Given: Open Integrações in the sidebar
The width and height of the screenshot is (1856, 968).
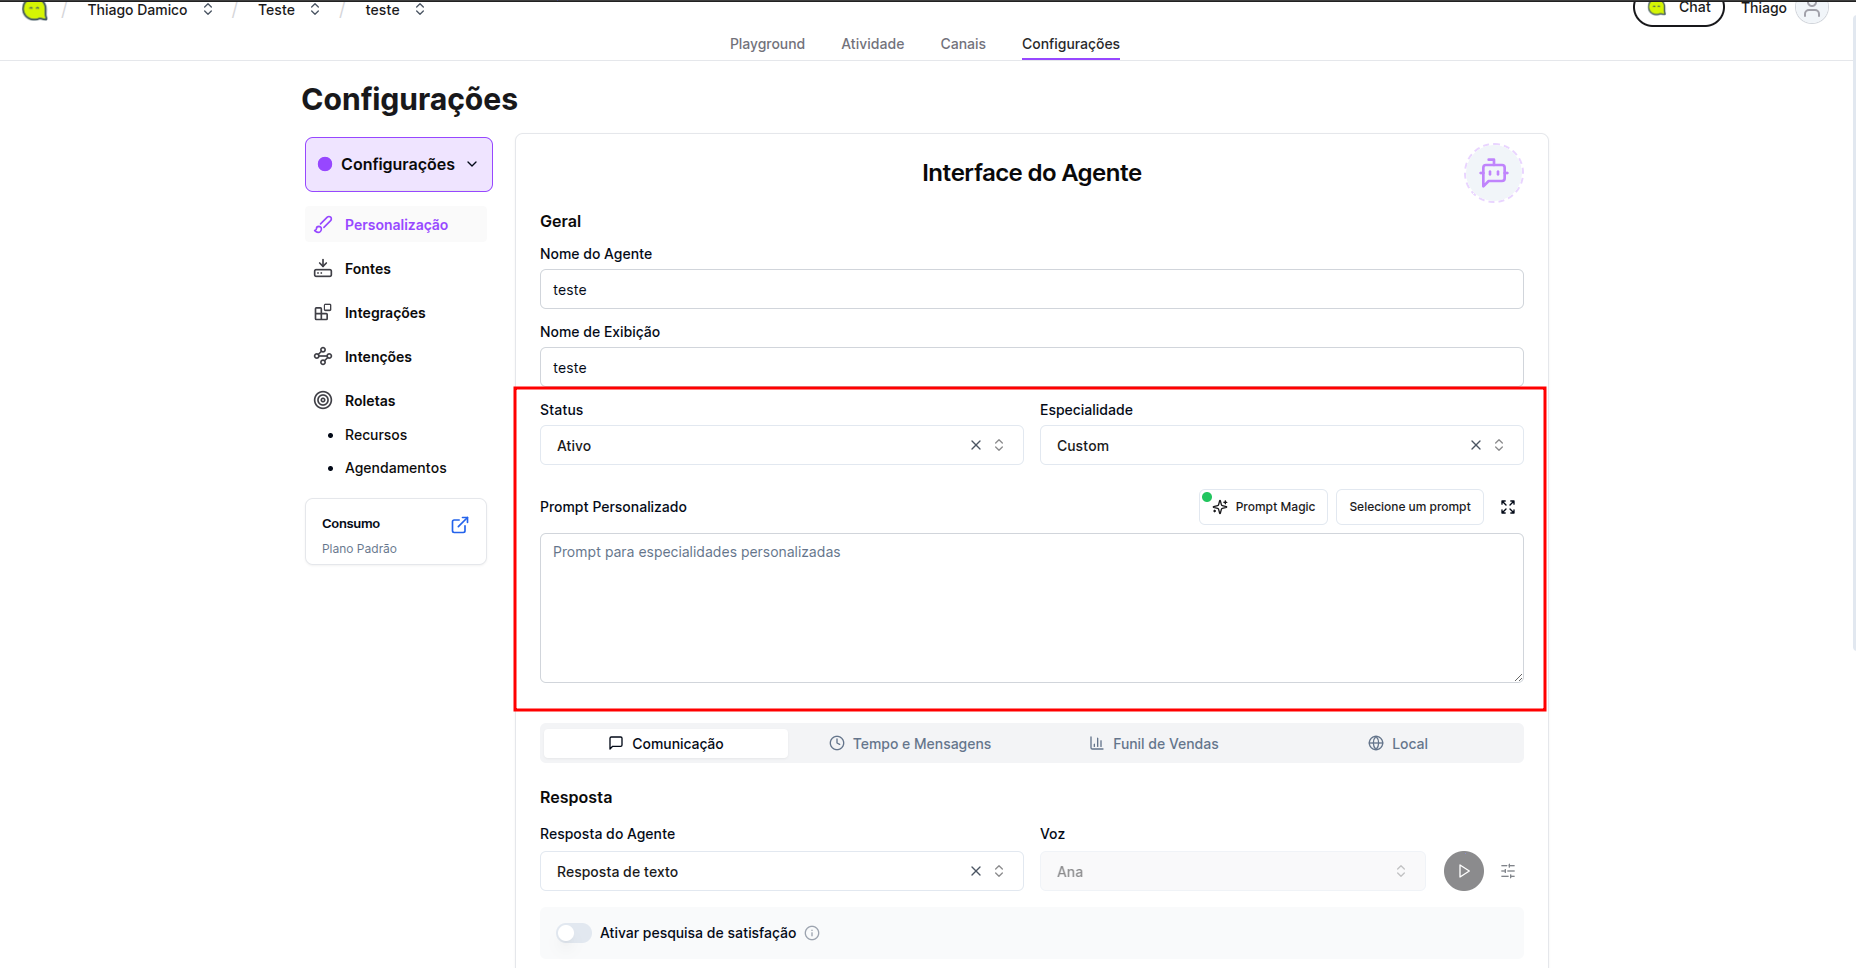Looking at the screenshot, I should click(x=385, y=313).
